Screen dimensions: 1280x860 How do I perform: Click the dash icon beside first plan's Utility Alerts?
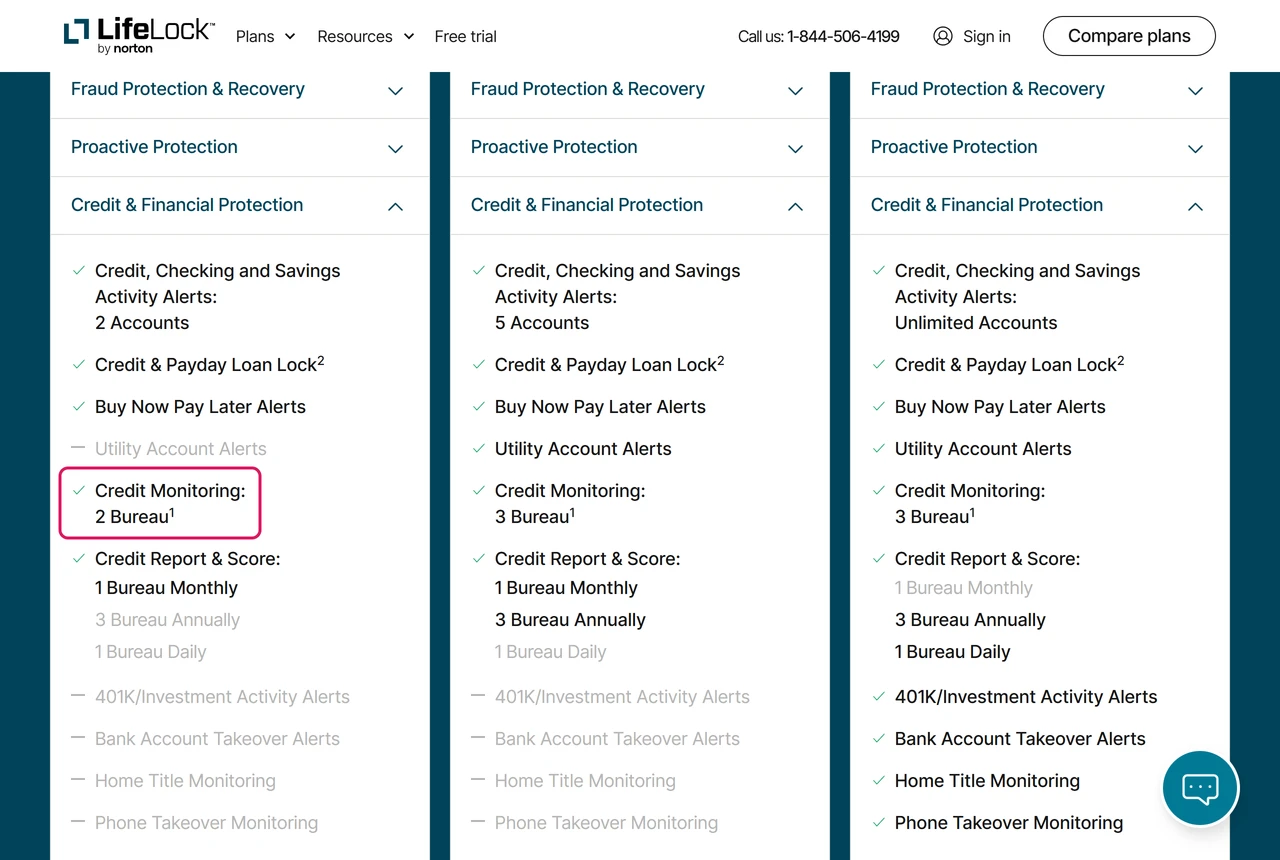tap(79, 448)
